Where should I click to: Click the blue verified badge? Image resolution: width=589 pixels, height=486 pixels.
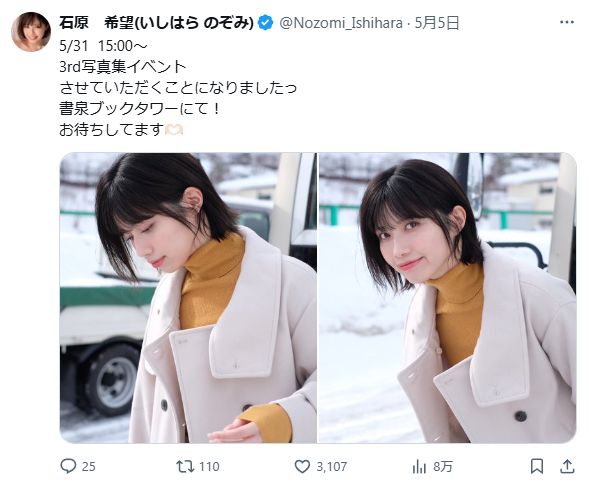(266, 23)
